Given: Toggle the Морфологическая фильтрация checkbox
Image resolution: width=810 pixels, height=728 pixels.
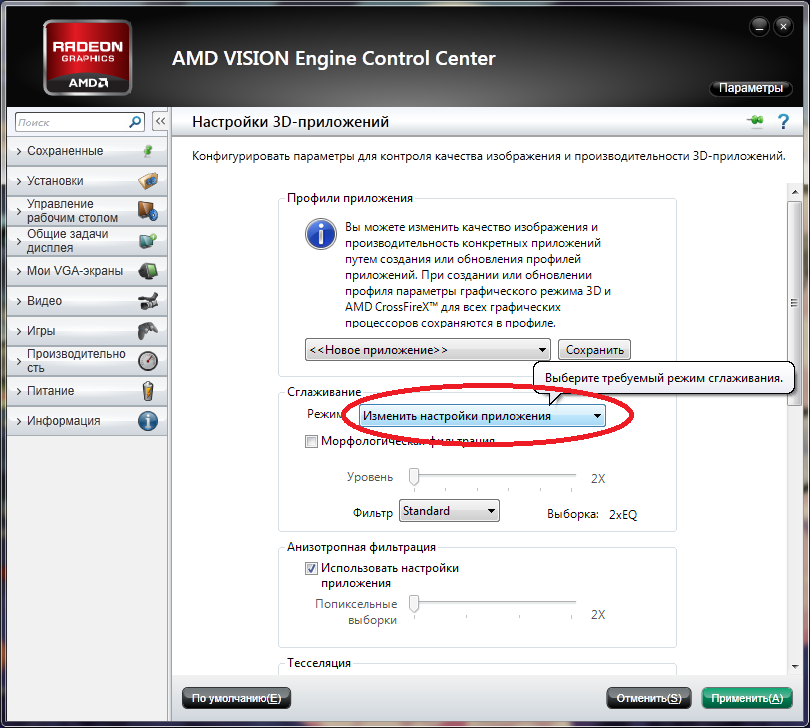Looking at the screenshot, I should (x=311, y=441).
